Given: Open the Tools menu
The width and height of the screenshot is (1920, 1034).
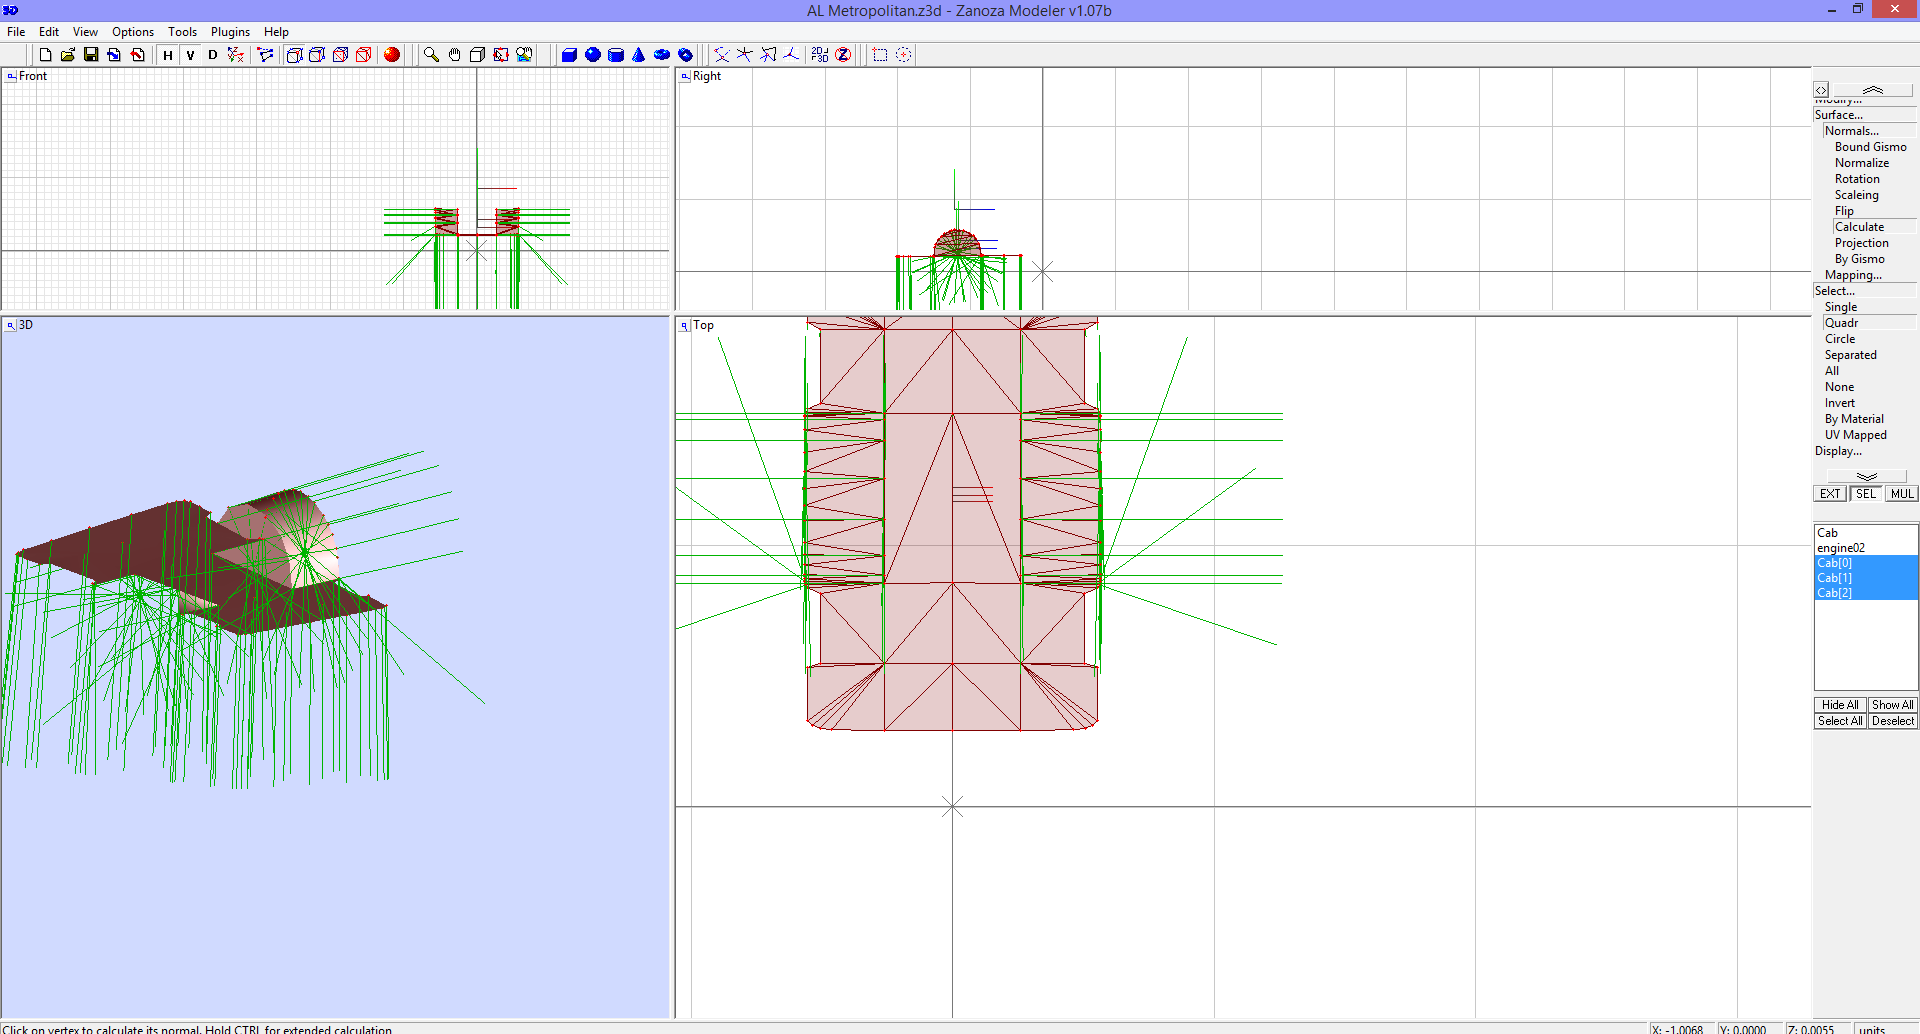Looking at the screenshot, I should tap(182, 31).
